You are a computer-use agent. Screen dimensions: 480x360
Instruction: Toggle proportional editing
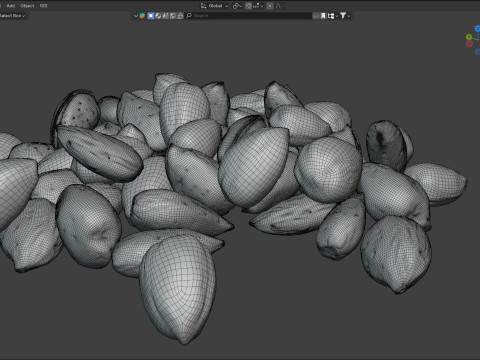(270, 6)
